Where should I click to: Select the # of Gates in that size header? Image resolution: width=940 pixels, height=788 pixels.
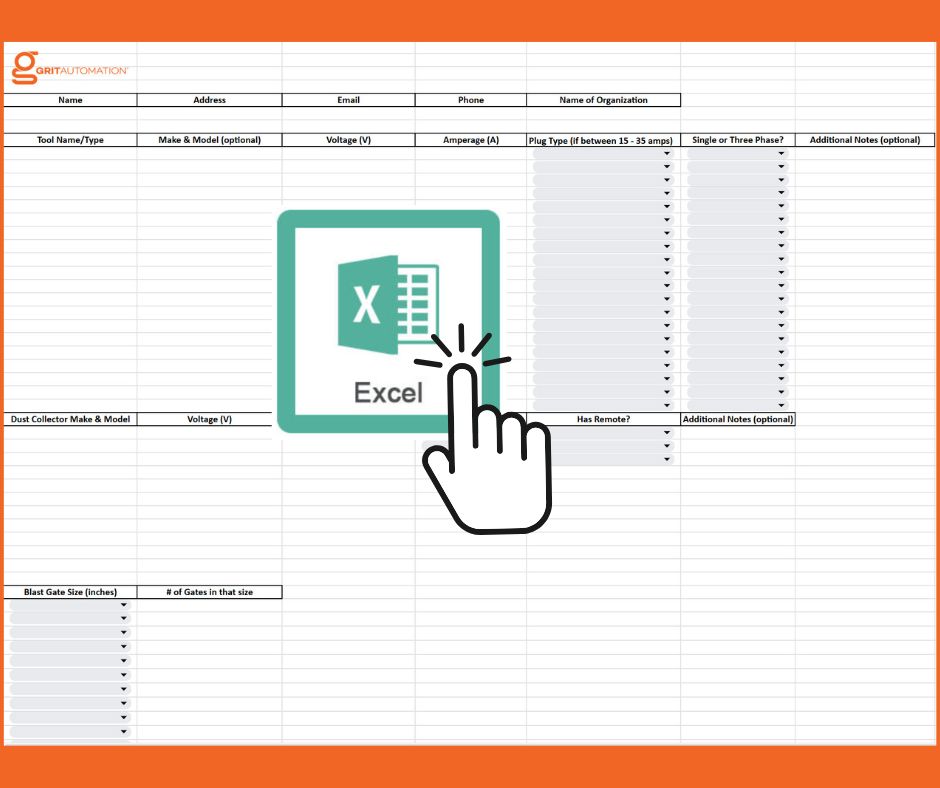(x=209, y=592)
